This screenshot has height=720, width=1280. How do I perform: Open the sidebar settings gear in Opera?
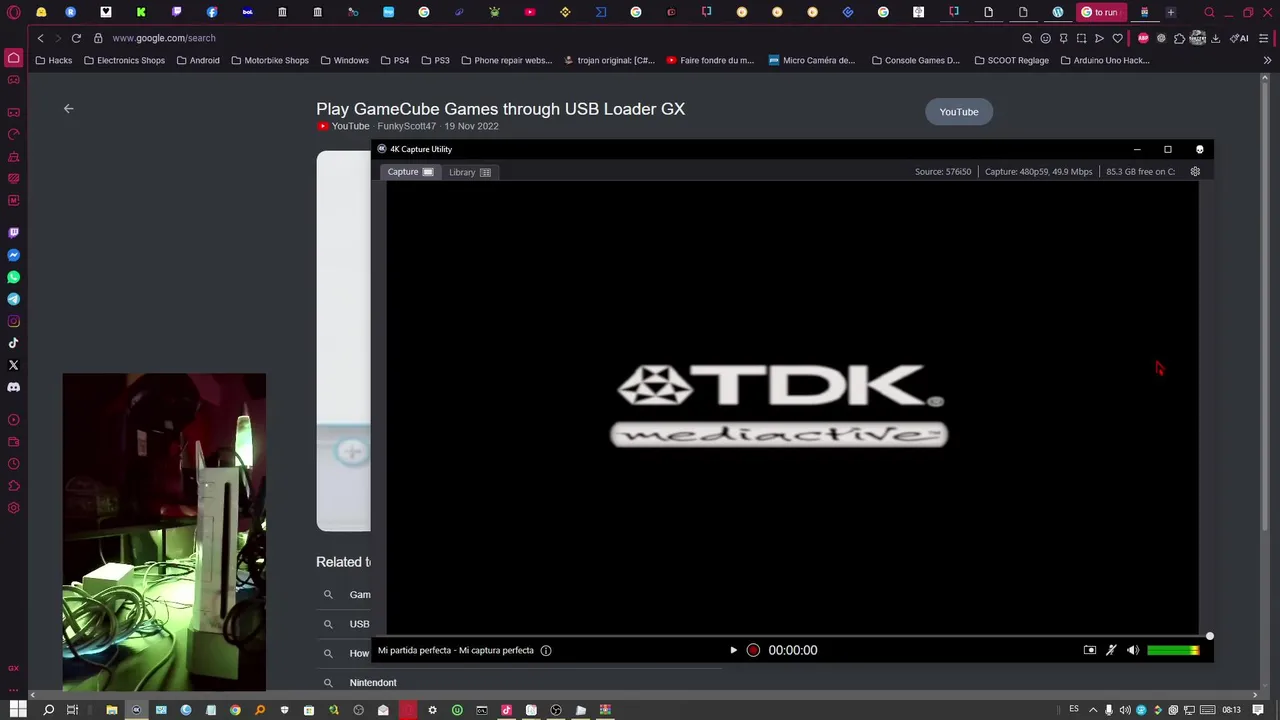14,508
